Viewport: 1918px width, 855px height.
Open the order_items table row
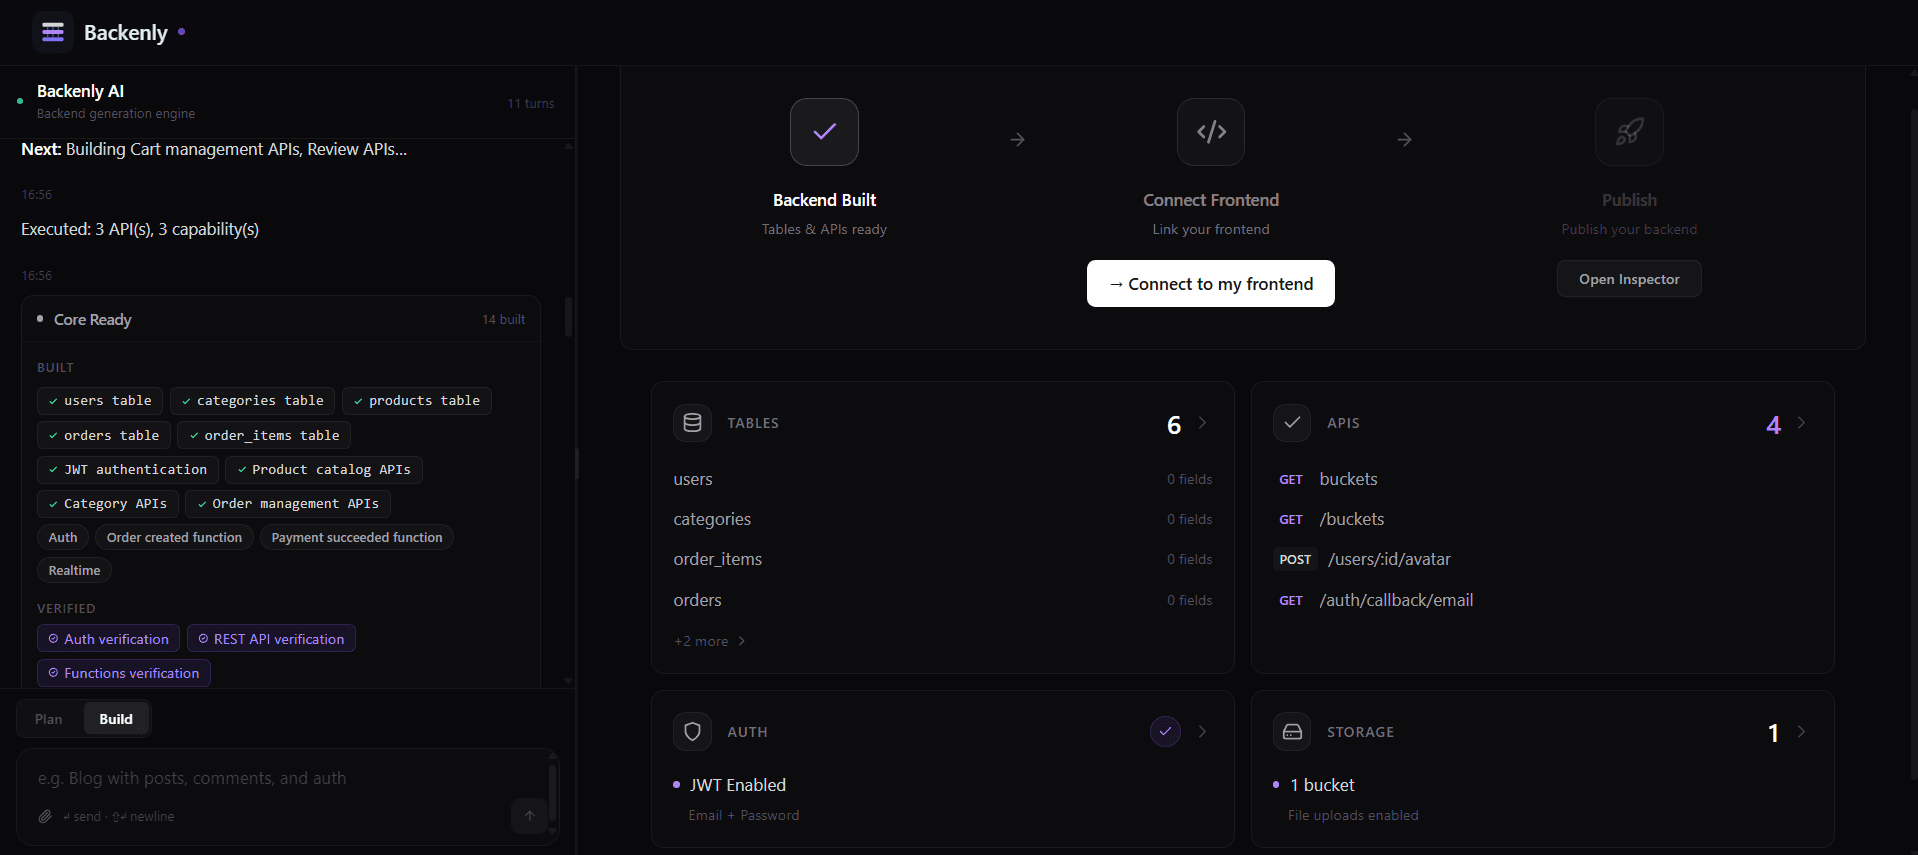tap(942, 560)
